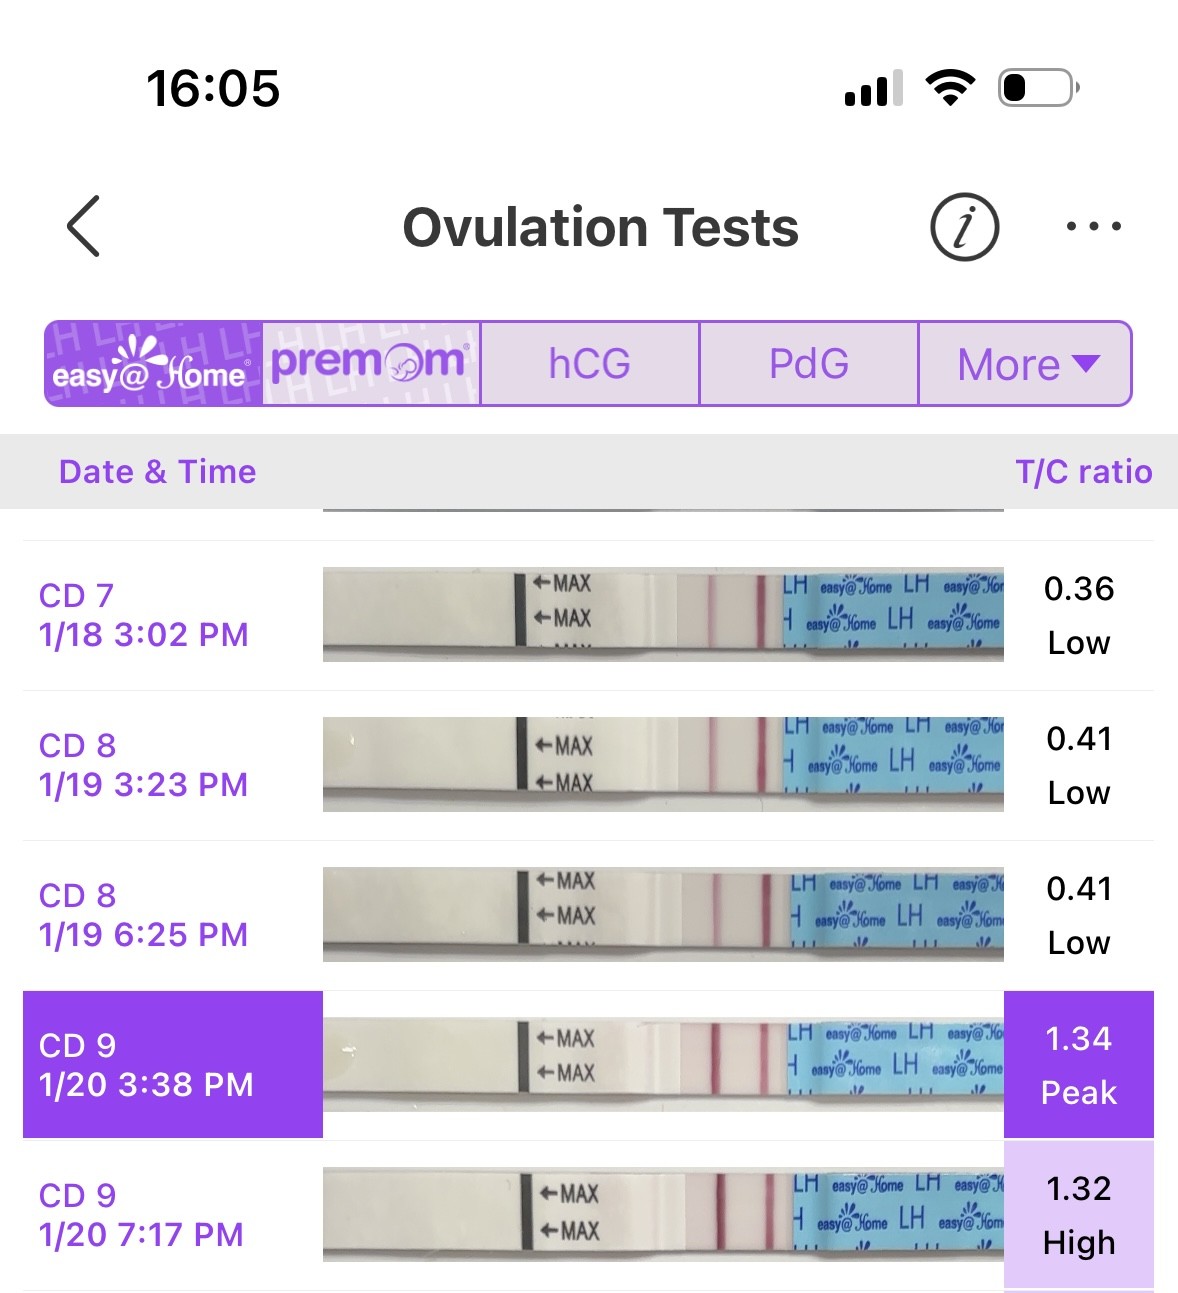This screenshot has height=1293, width=1178.
Task: Open the info circle icon
Action: 964,227
